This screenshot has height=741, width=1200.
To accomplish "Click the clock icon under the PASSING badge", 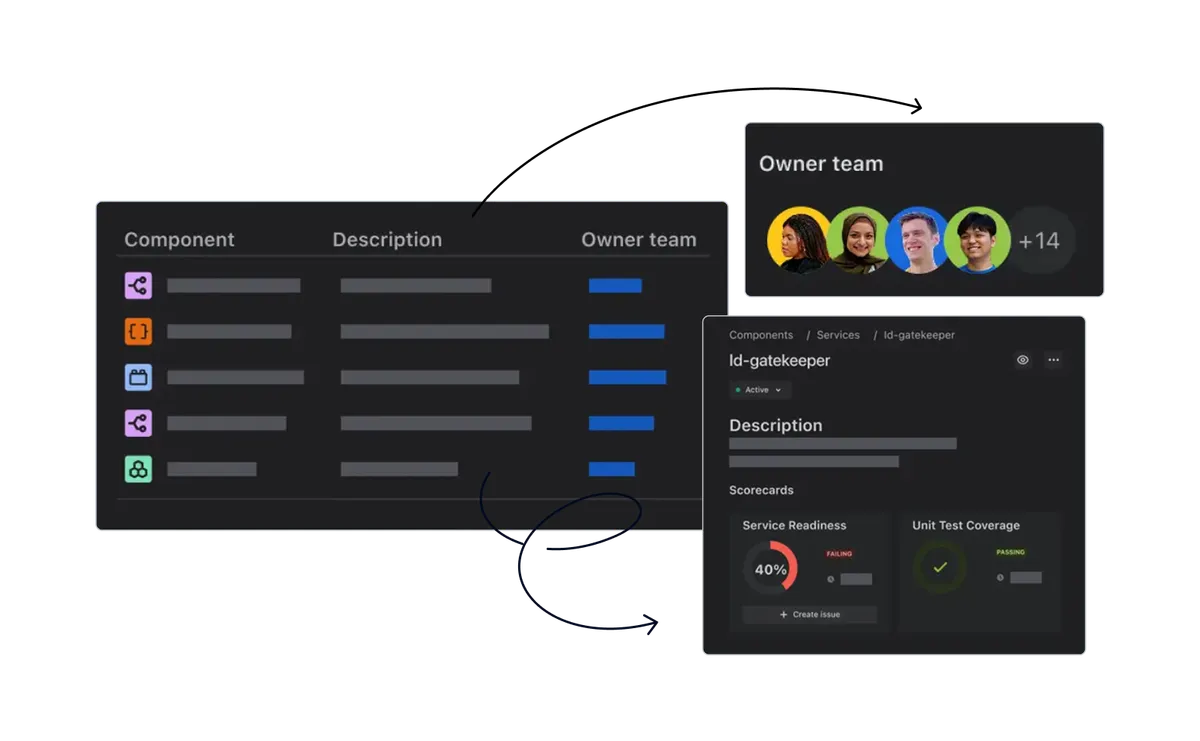I will (x=1001, y=577).
